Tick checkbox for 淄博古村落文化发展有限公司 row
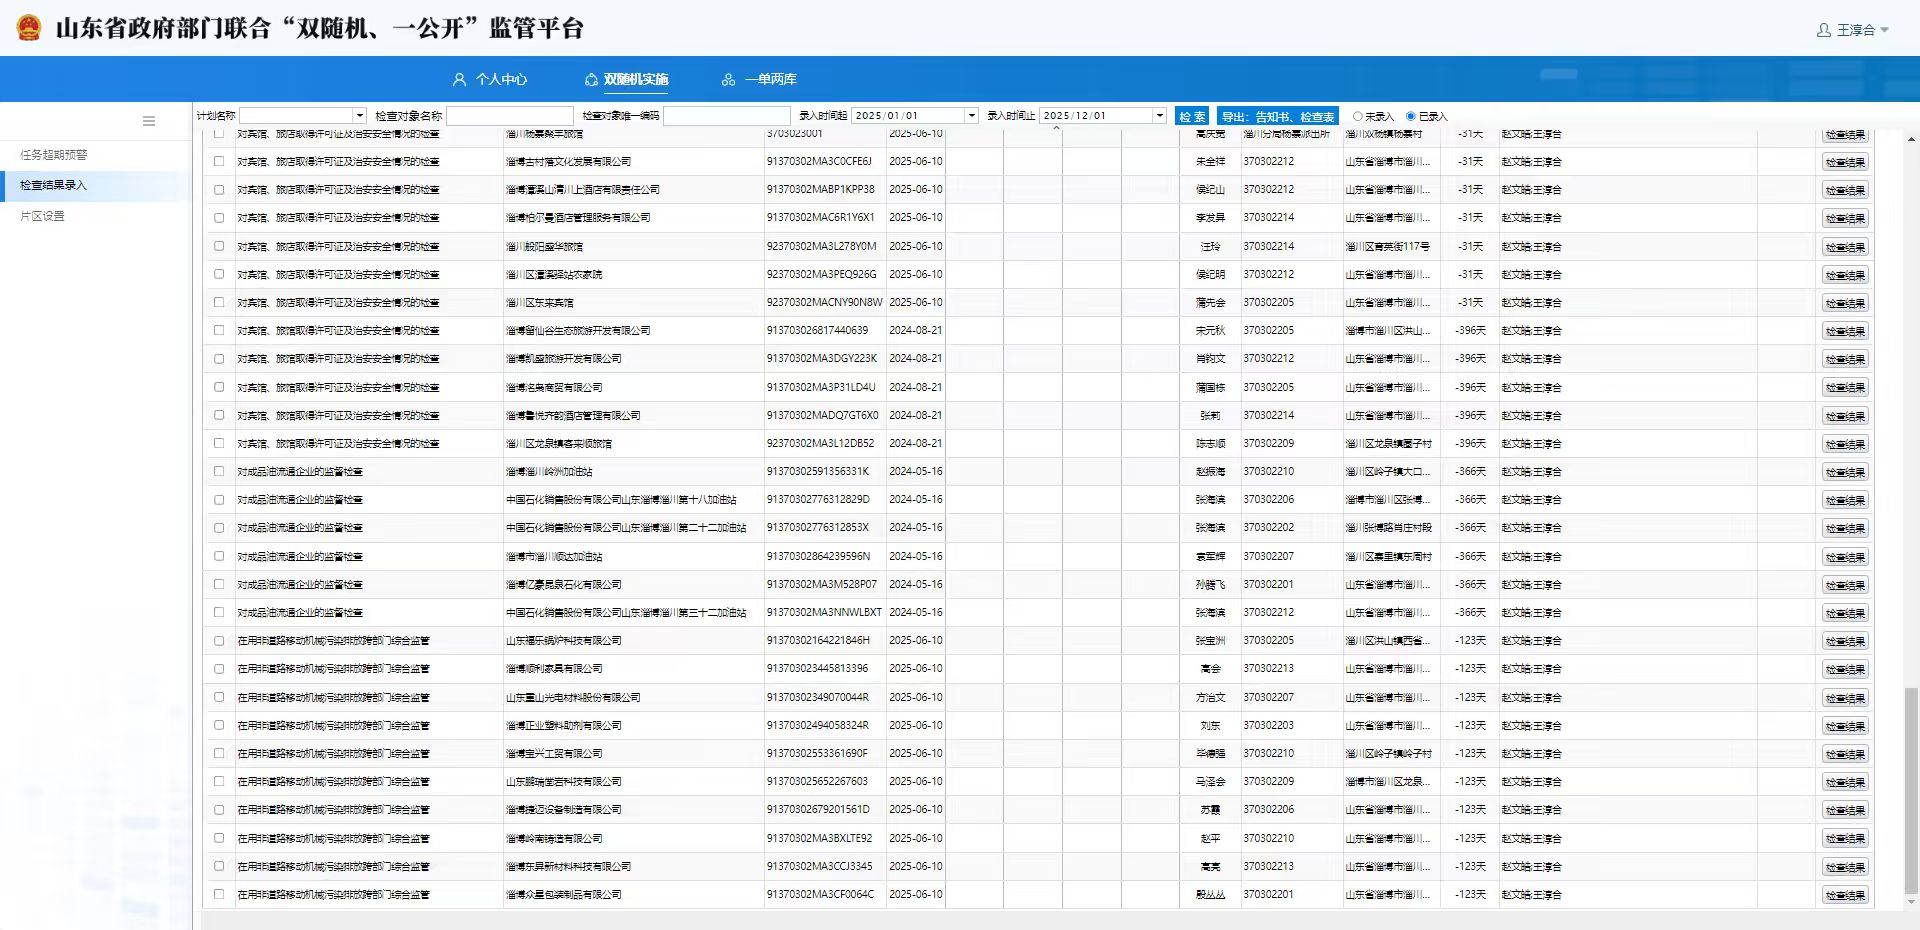This screenshot has width=1920, height=930. [x=219, y=161]
